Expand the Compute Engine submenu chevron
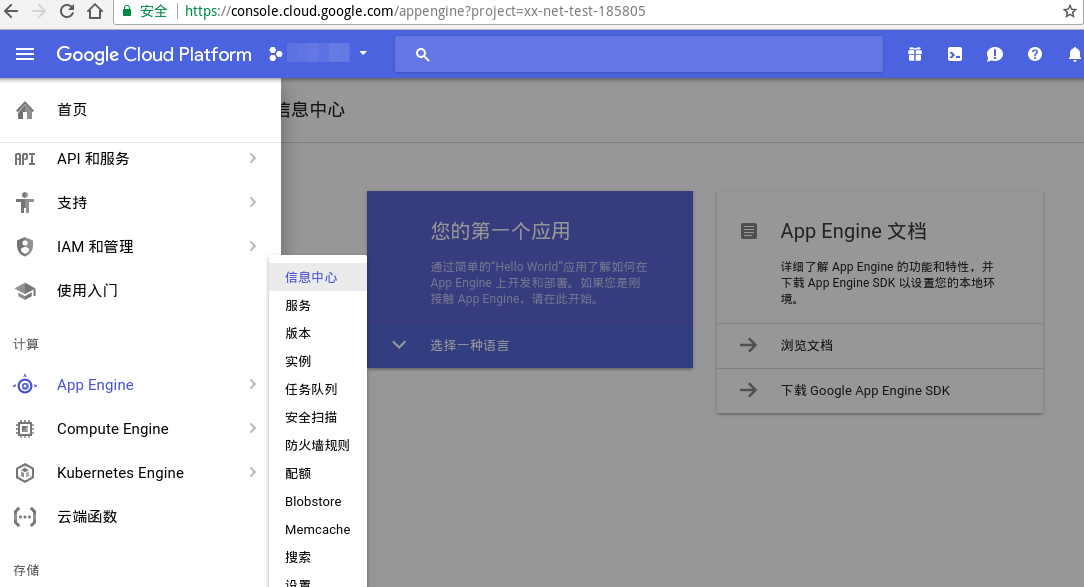Image resolution: width=1084 pixels, height=587 pixels. [x=253, y=429]
